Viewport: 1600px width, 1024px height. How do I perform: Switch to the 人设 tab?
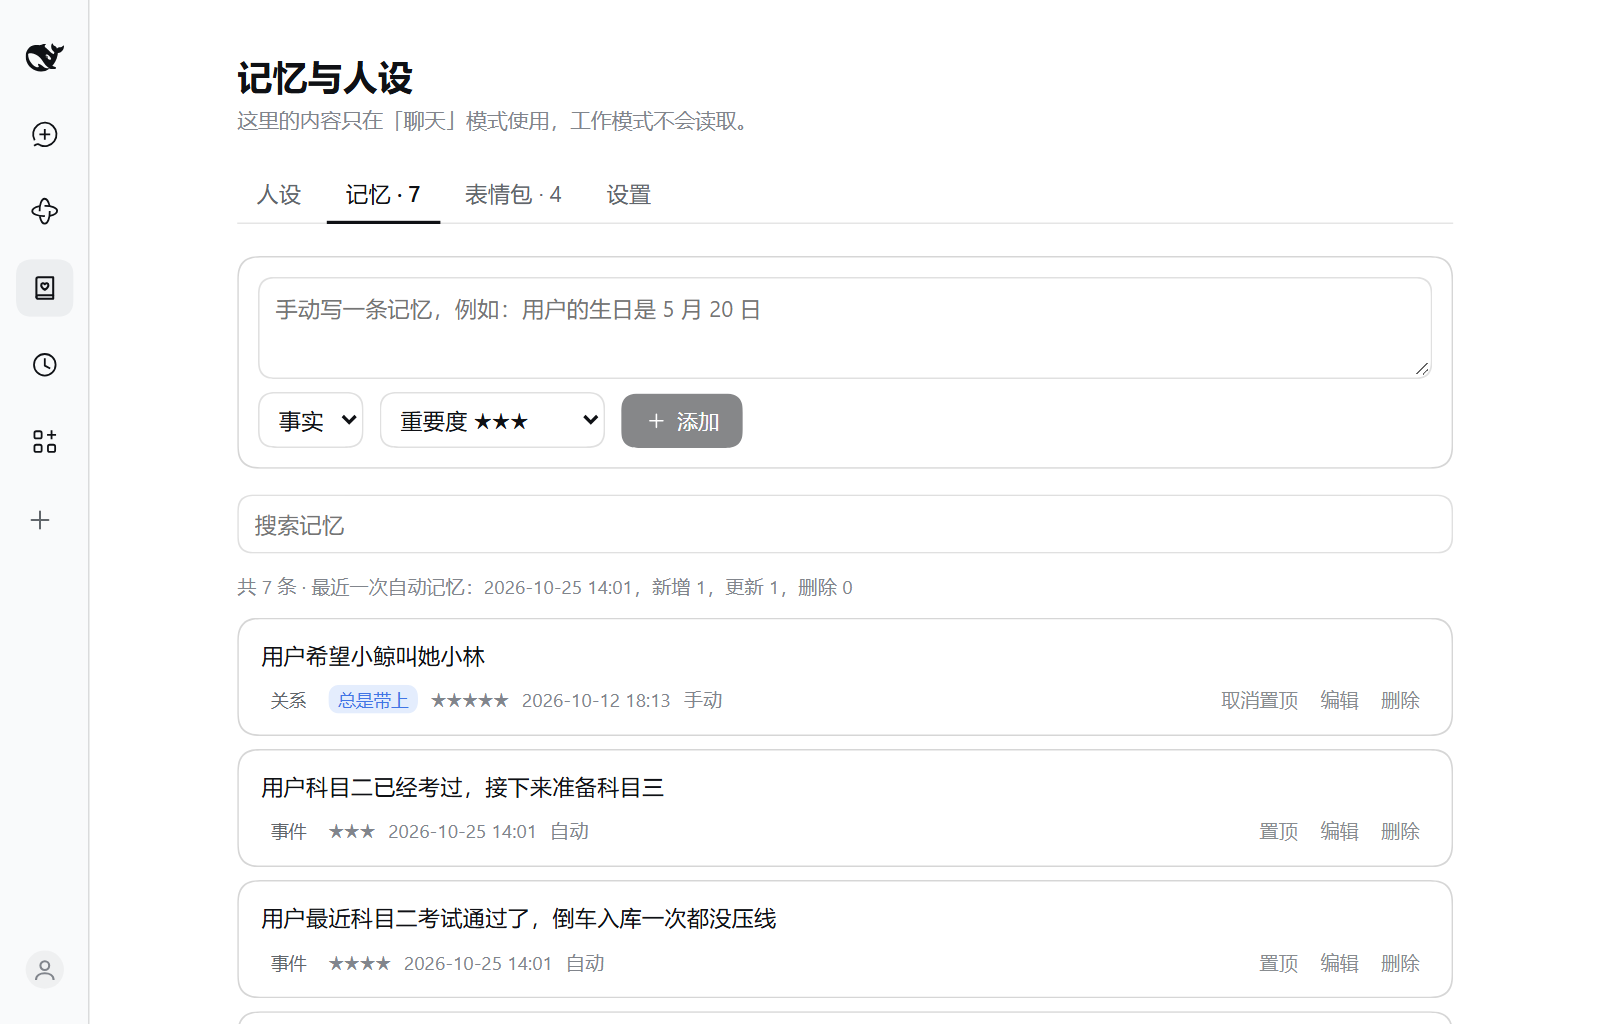[279, 195]
